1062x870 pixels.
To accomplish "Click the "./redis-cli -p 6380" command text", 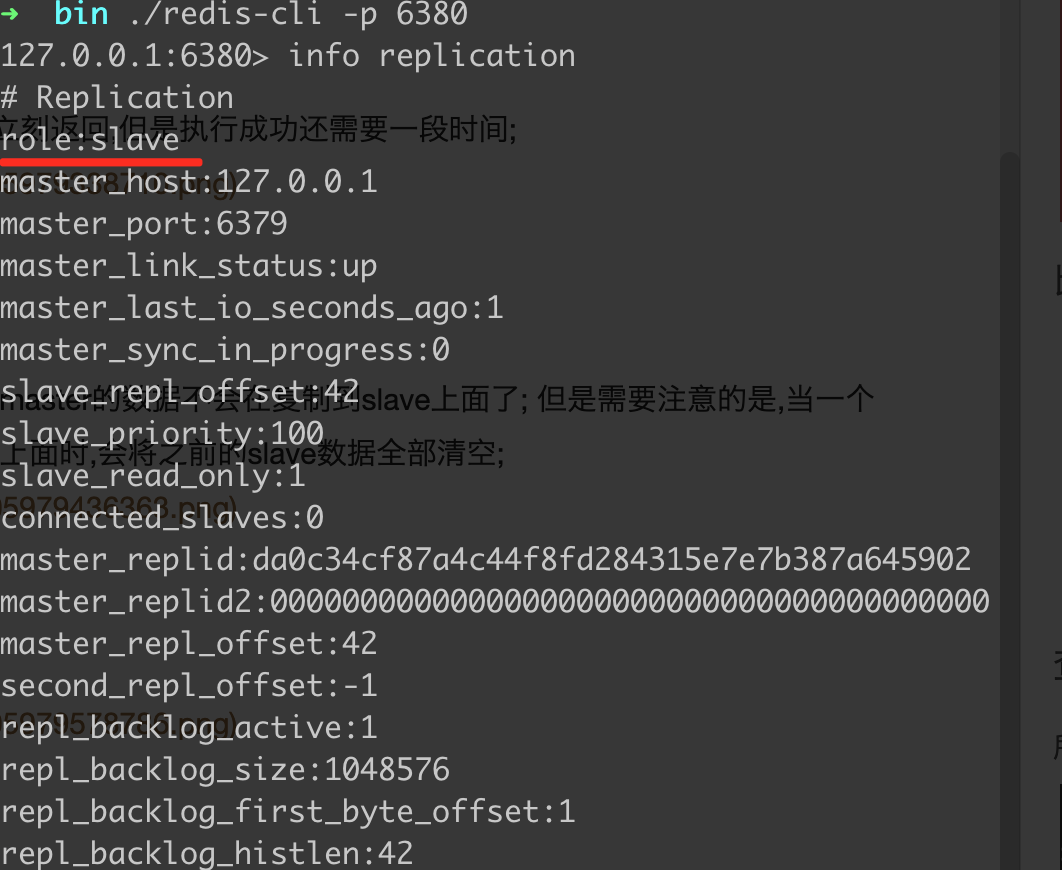I will pyautogui.click(x=298, y=15).
